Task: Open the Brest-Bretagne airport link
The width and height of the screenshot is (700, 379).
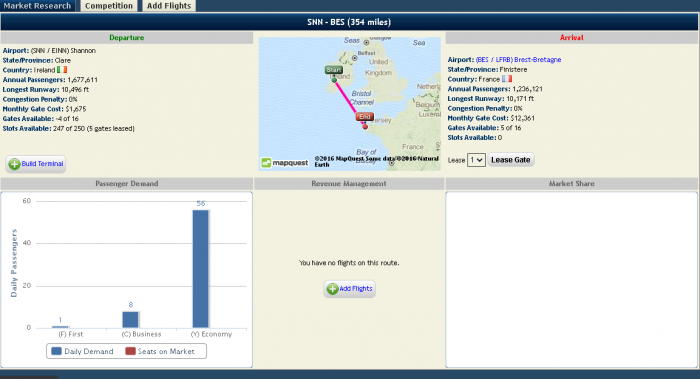Action: tap(518, 60)
